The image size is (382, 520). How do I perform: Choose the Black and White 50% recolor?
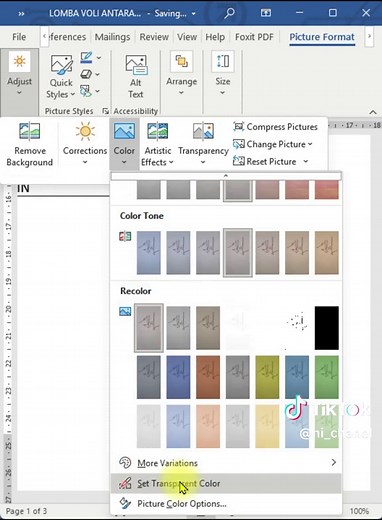[297, 328]
